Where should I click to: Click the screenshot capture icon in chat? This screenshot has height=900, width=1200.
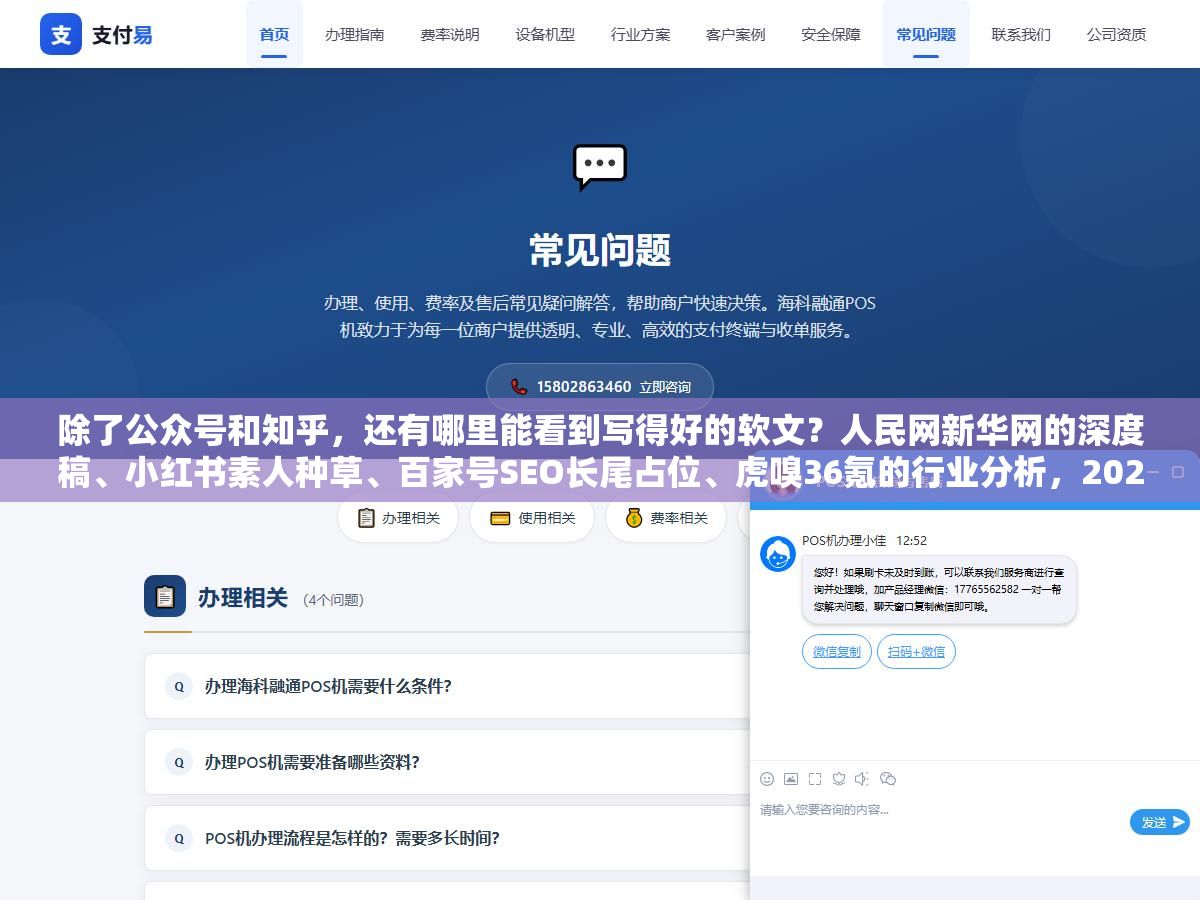(815, 779)
